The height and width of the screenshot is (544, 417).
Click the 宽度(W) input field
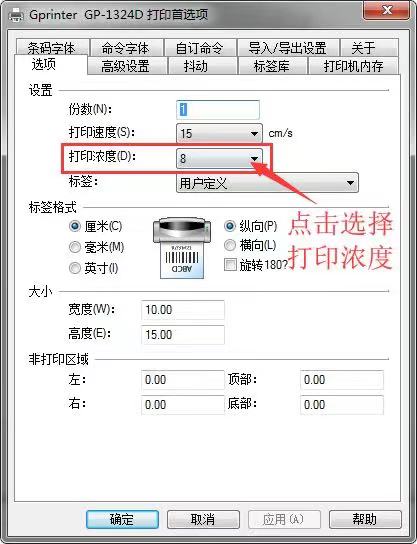(183, 310)
